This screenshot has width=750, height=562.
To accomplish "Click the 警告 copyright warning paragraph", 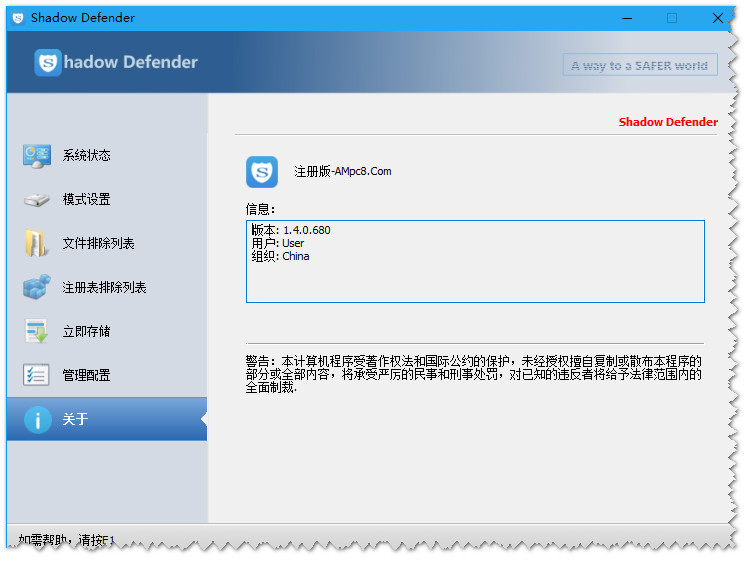I will [474, 374].
